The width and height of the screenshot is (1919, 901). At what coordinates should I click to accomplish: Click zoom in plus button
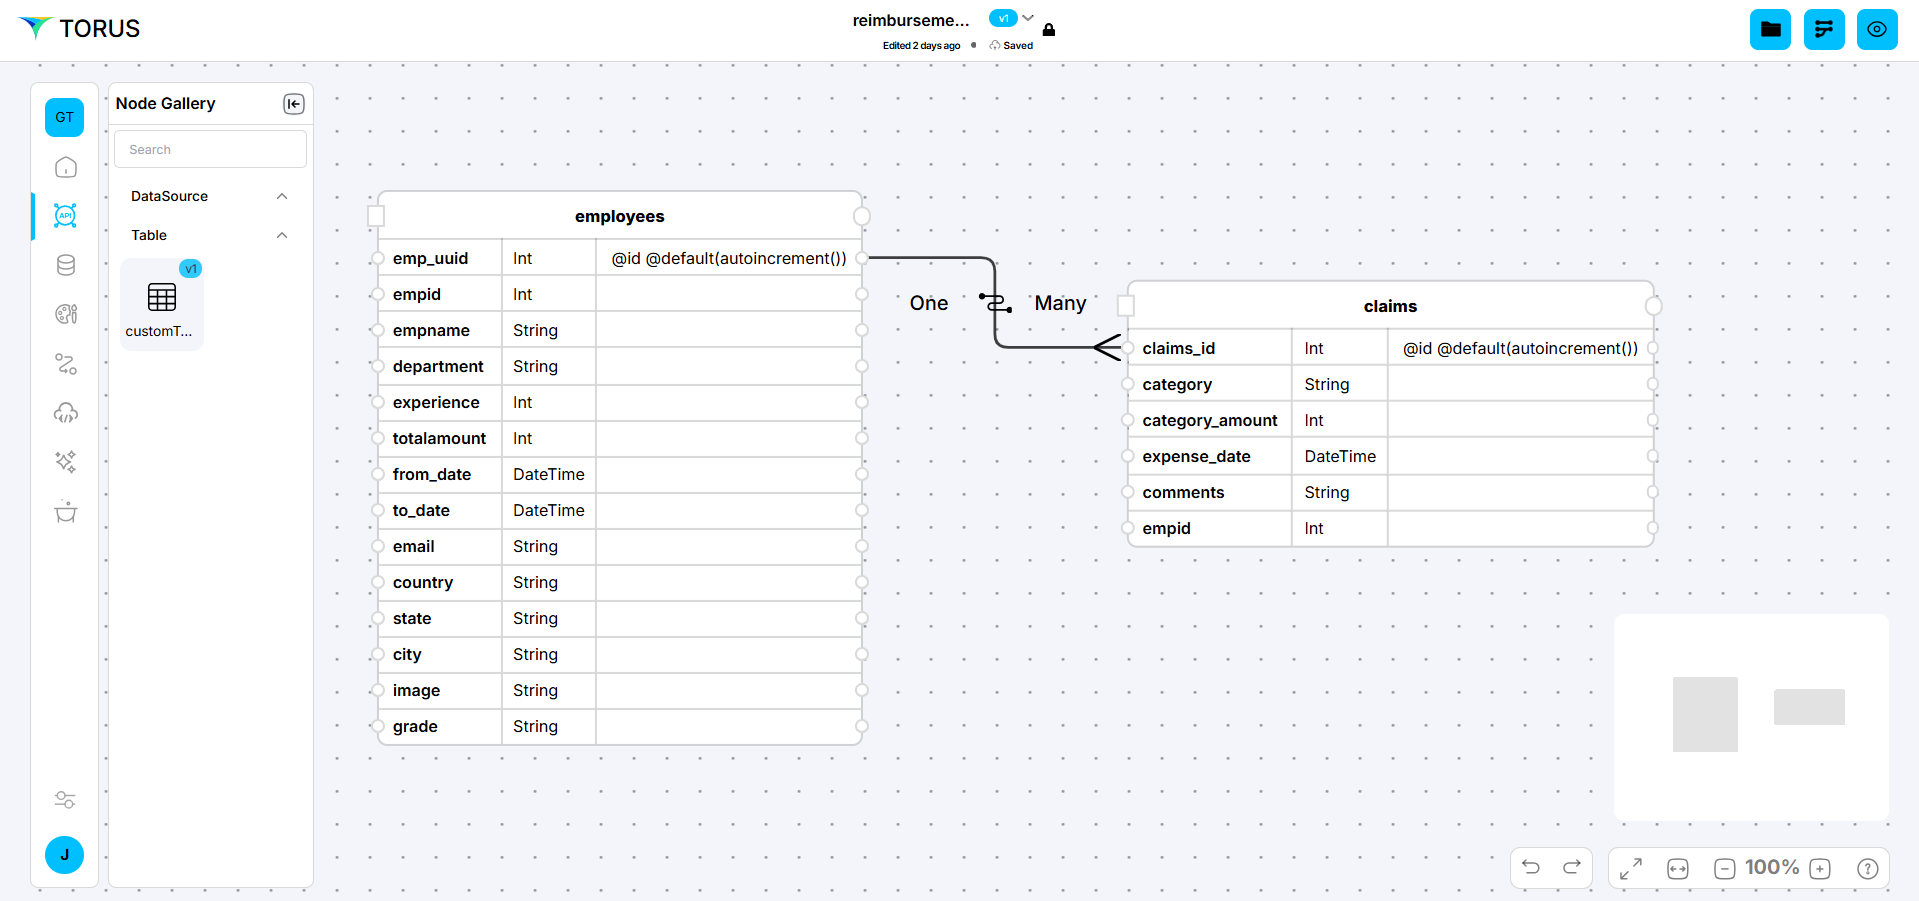[x=1820, y=868]
